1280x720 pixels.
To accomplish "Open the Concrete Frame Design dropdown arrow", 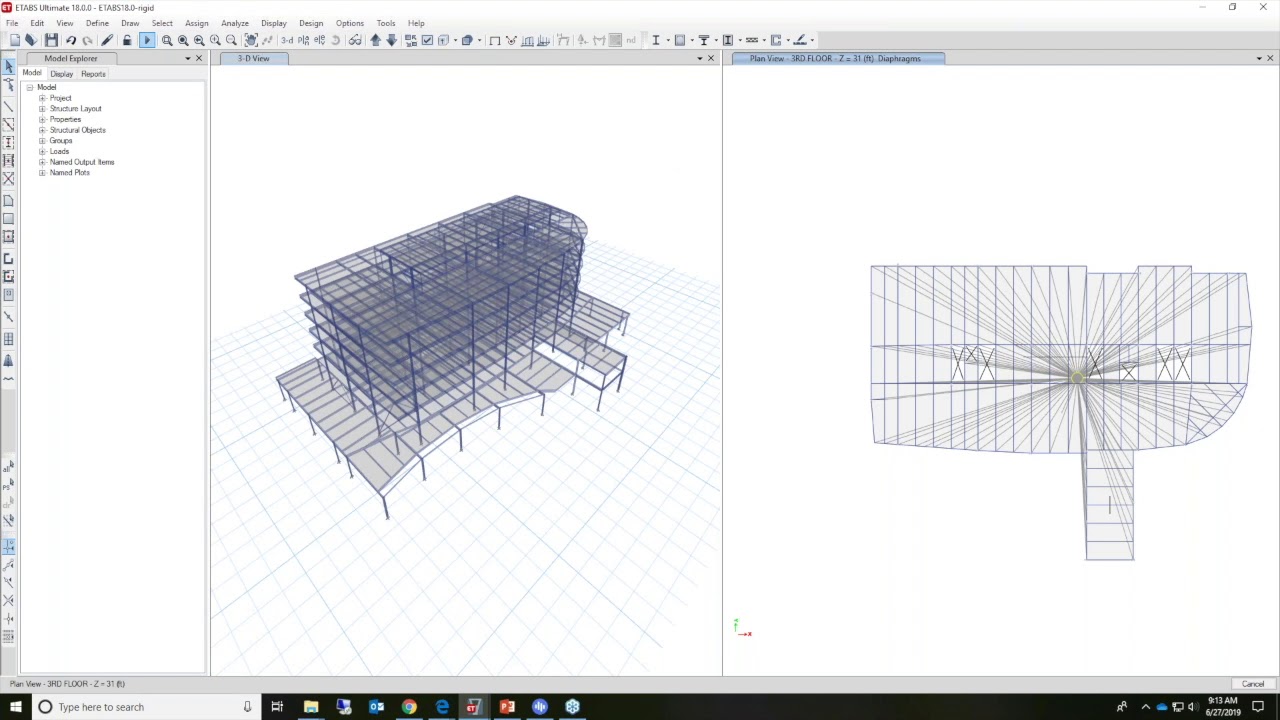I will pyautogui.click(x=691, y=40).
